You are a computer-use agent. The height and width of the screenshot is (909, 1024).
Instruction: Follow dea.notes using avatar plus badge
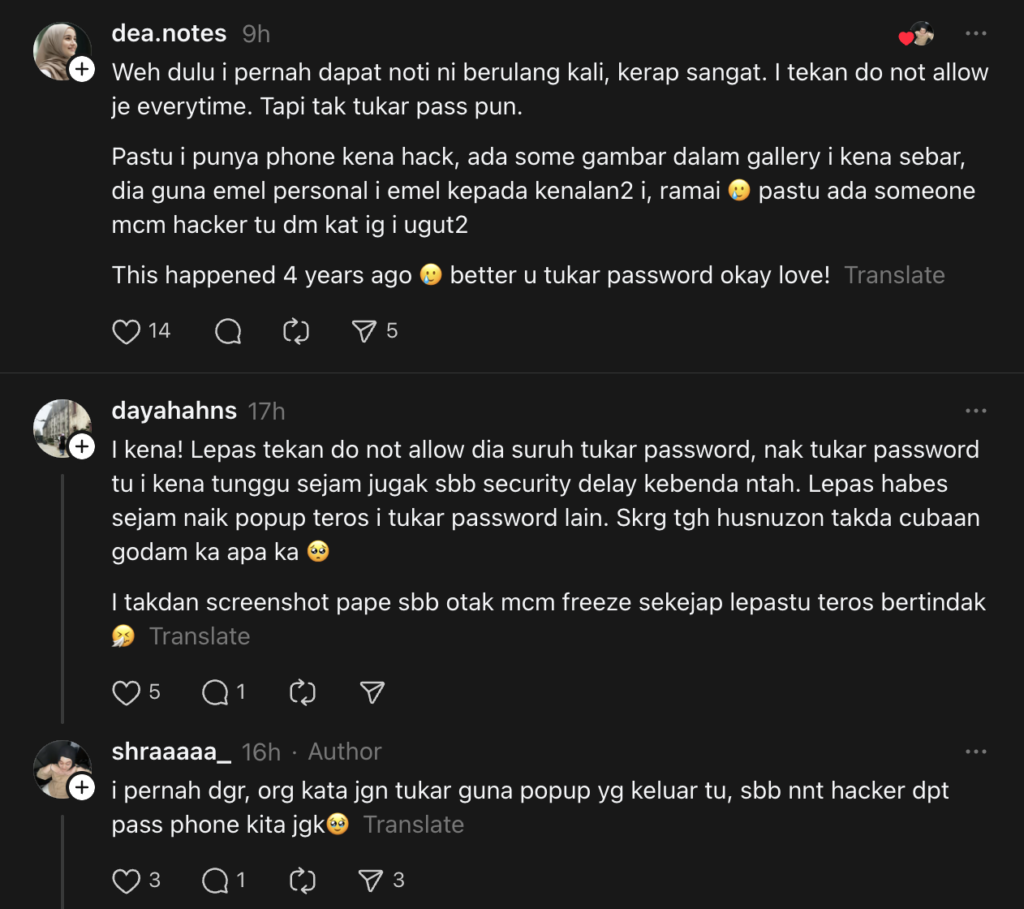[x=81, y=69]
